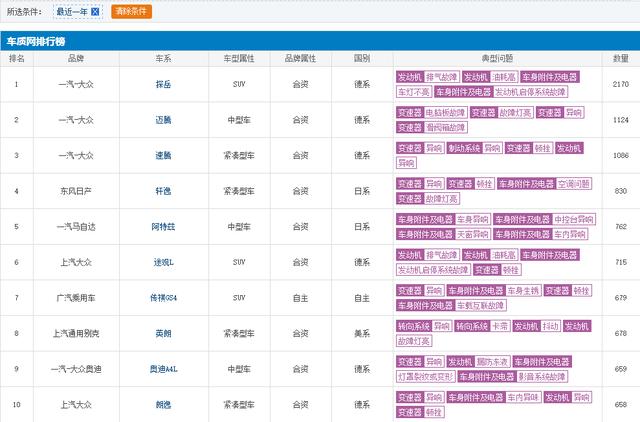Select the 上汽通用别克 brand cell

76,333
